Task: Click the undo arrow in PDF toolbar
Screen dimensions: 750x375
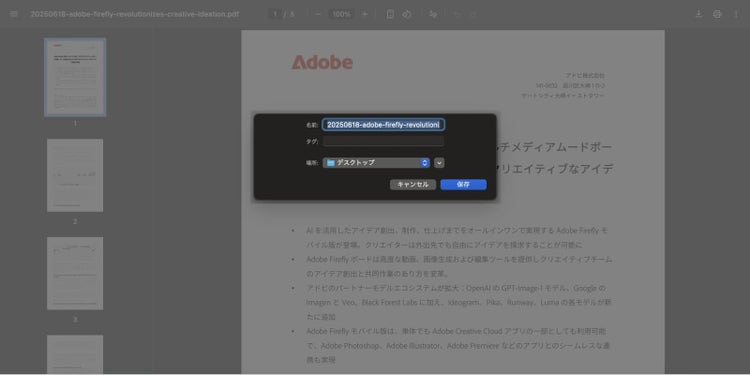Action: 456,14
